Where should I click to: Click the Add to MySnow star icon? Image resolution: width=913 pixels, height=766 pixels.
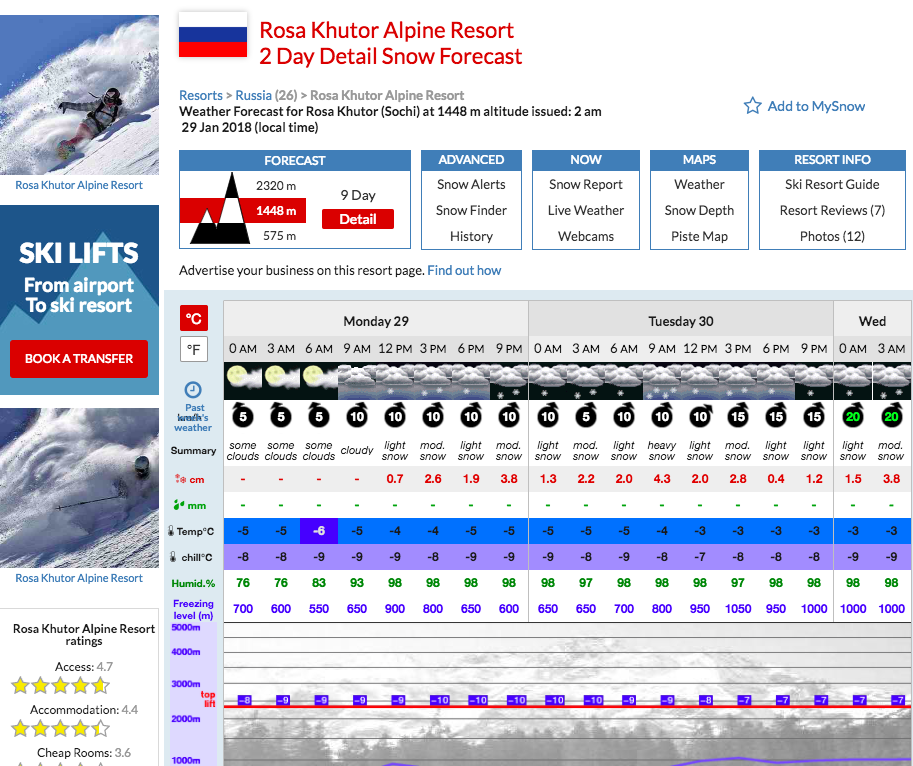(x=752, y=105)
